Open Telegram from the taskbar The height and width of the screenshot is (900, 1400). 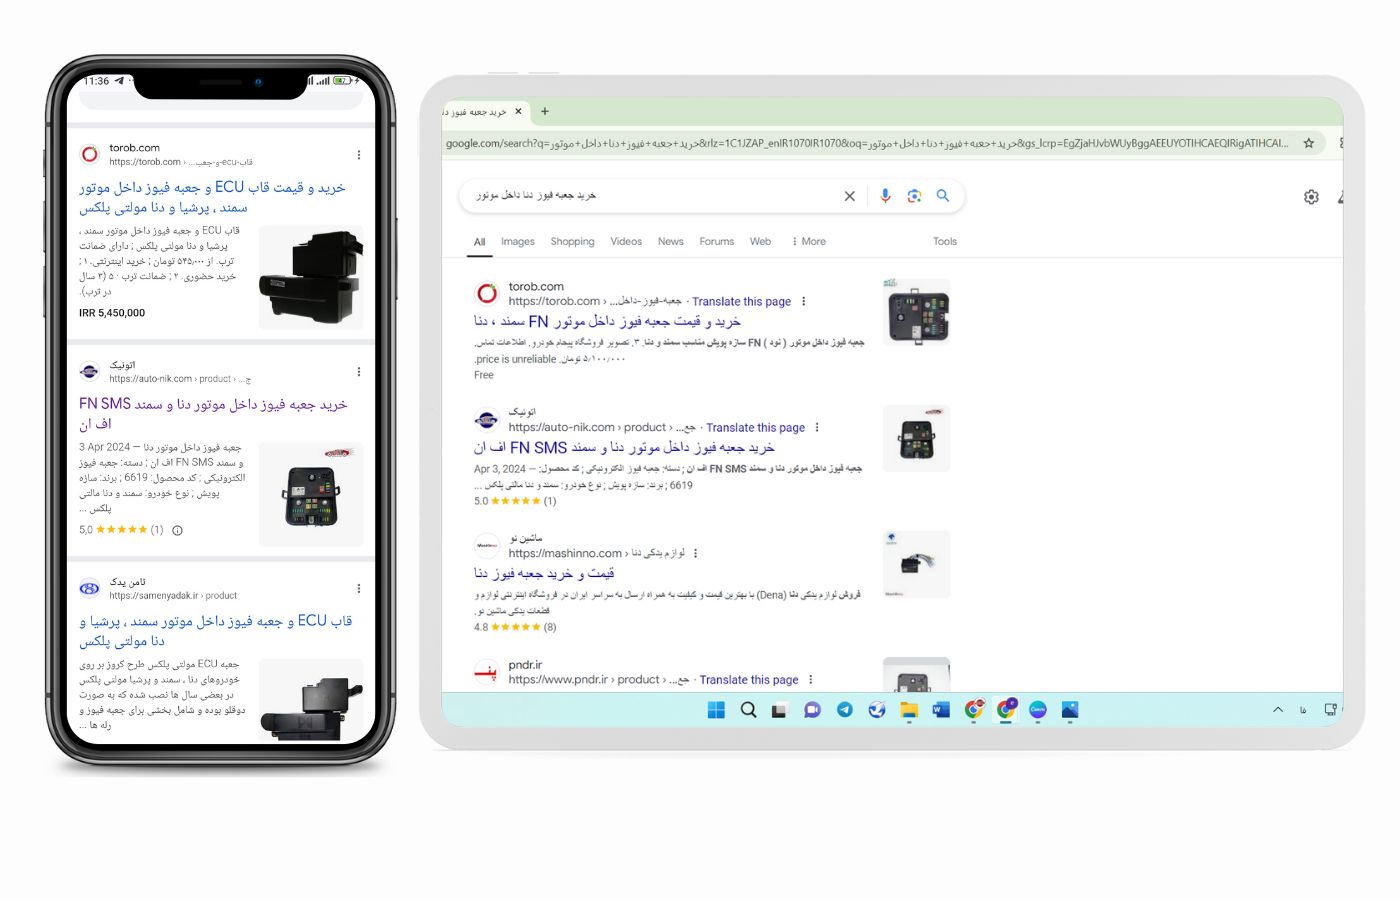click(845, 710)
